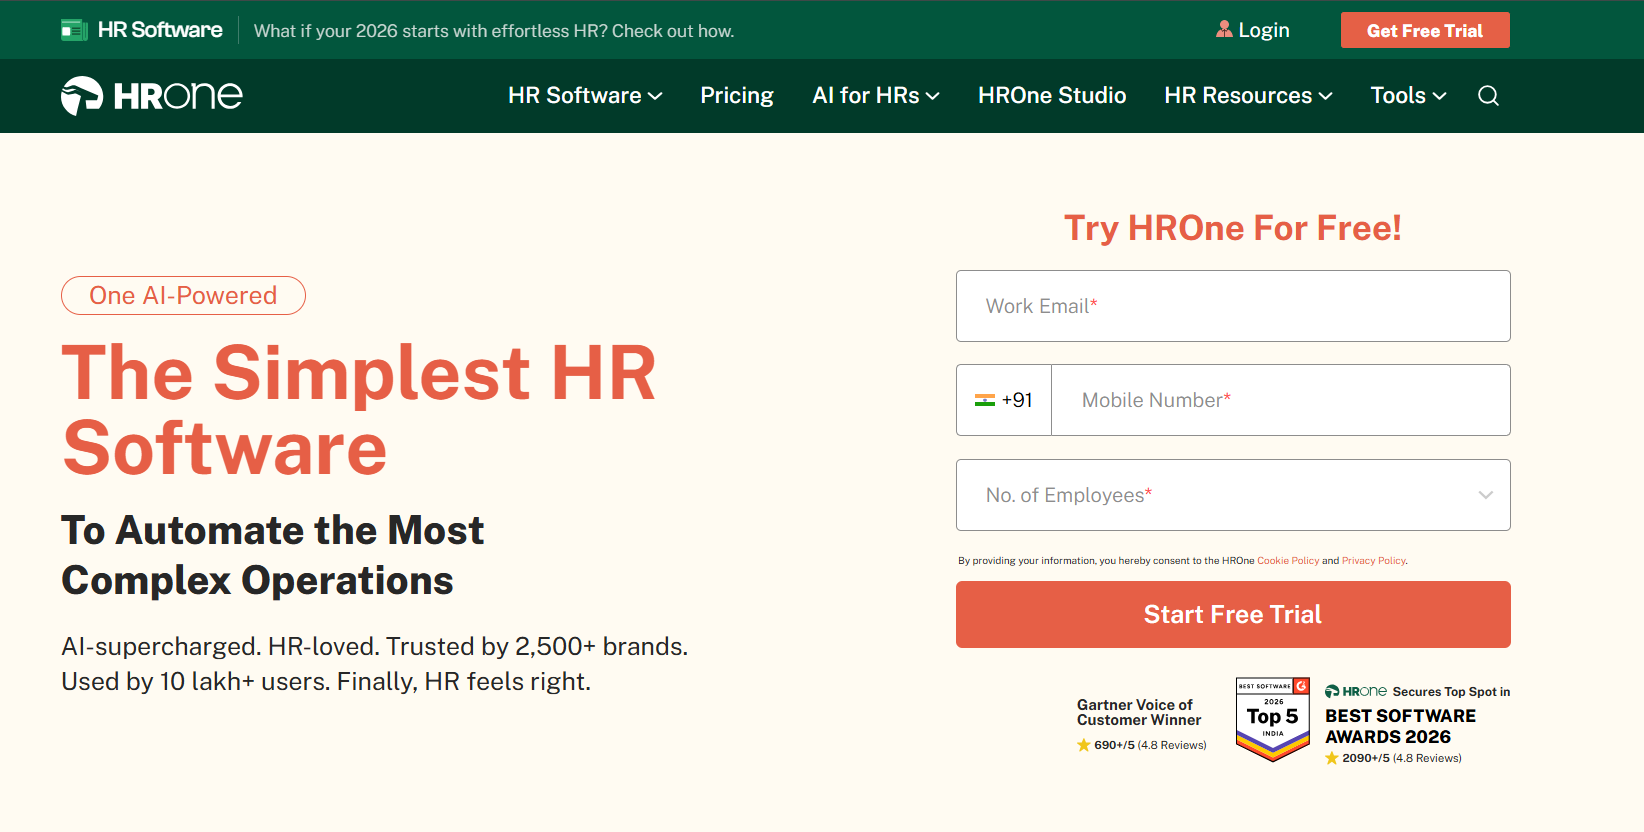
Task: Click the 2090+/5 (4.8 Reviews) rating text
Action: tap(1402, 758)
